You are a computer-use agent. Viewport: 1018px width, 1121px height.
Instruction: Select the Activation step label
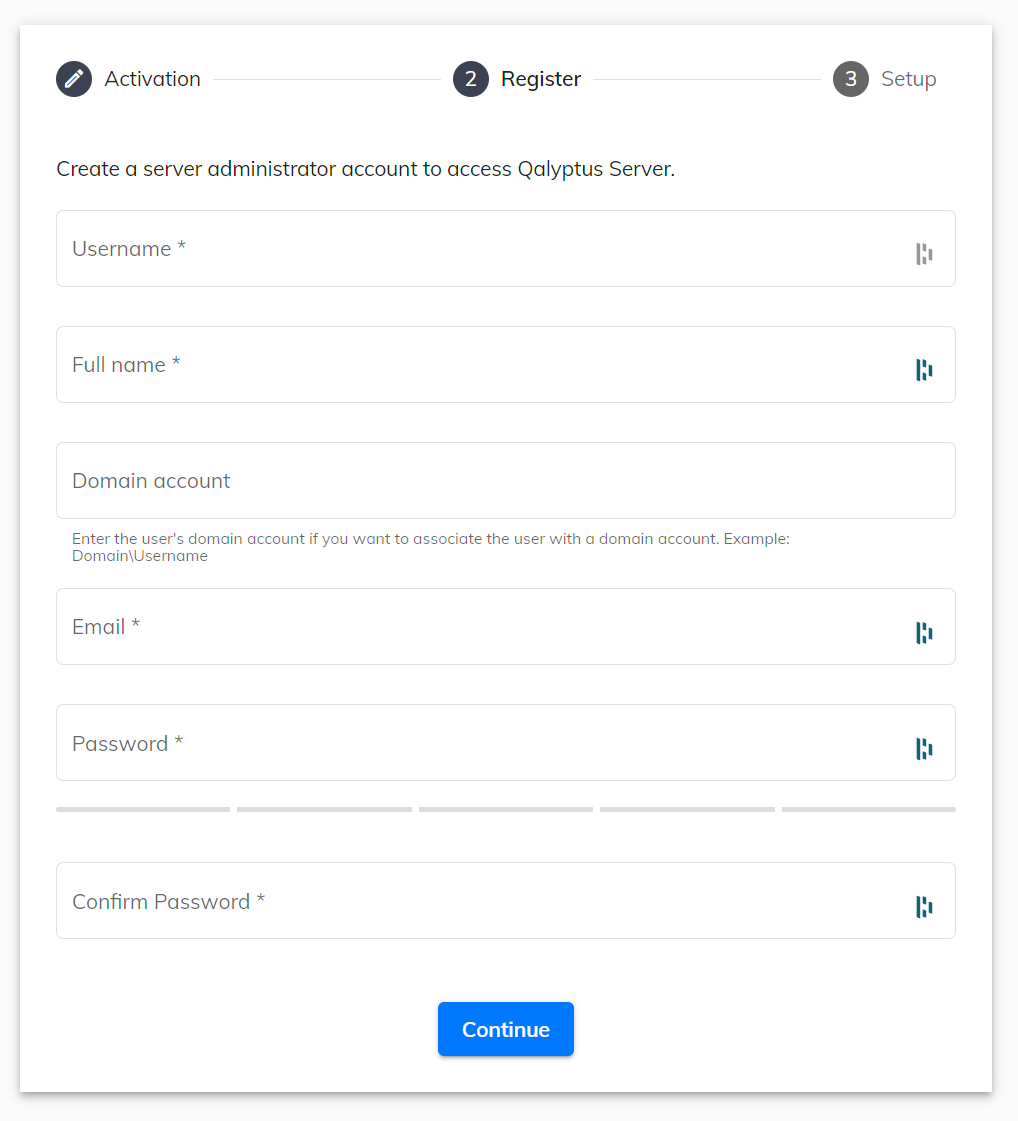[x=152, y=78]
